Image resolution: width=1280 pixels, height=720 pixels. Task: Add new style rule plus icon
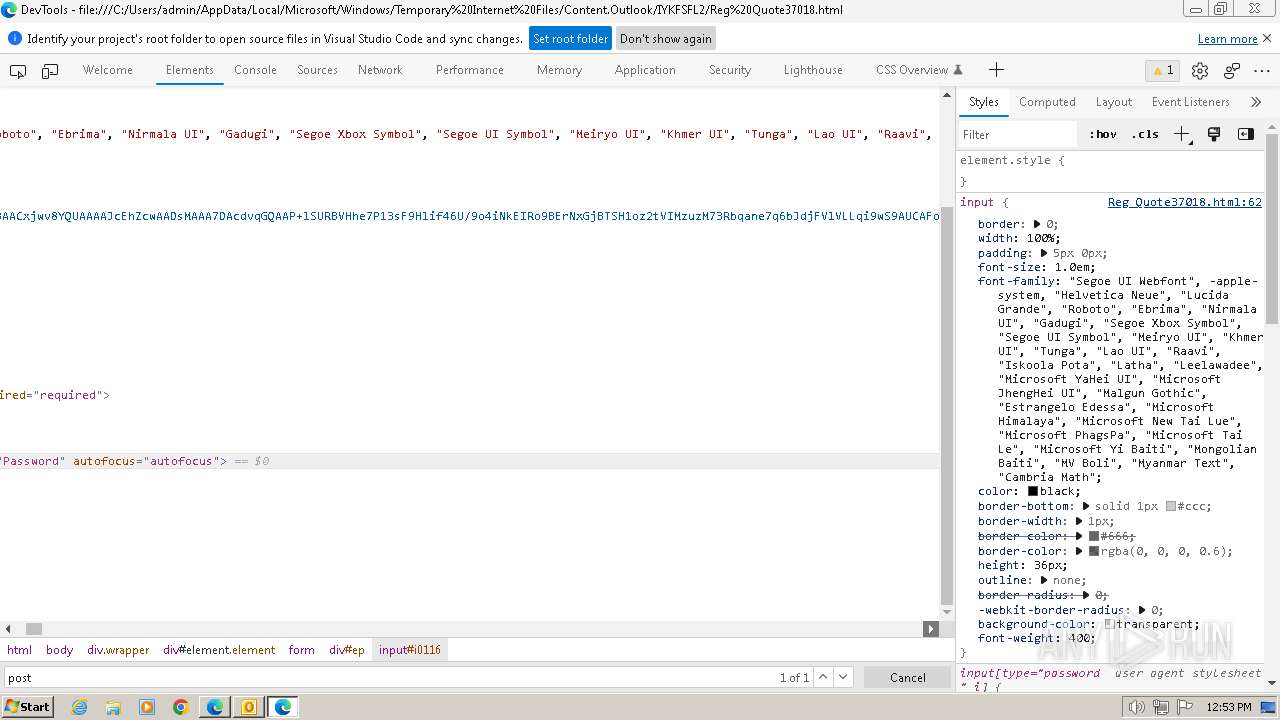pyautogui.click(x=1182, y=134)
